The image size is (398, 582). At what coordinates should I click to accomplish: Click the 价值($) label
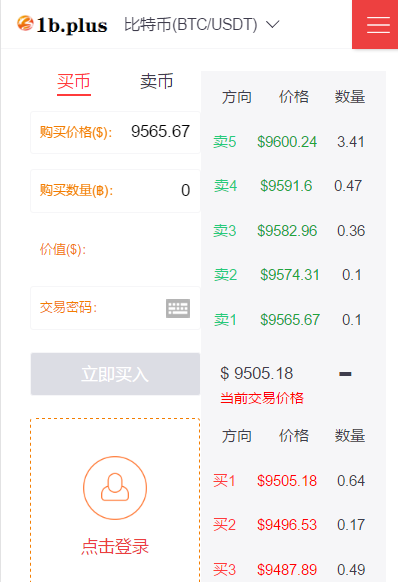(63, 249)
